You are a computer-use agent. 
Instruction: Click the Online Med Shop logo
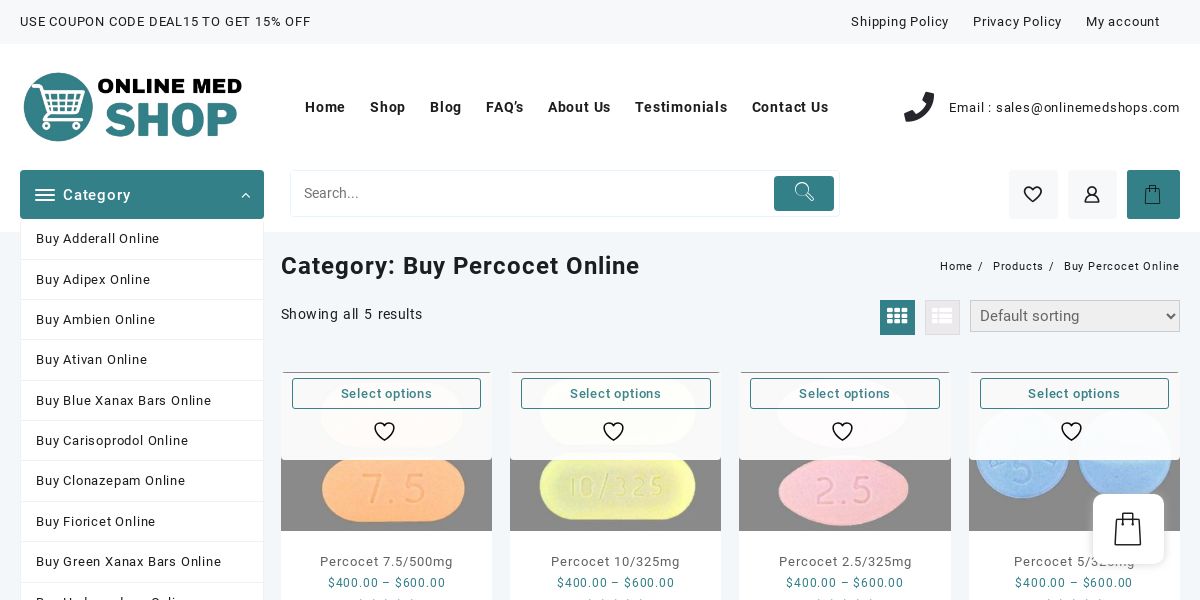133,107
